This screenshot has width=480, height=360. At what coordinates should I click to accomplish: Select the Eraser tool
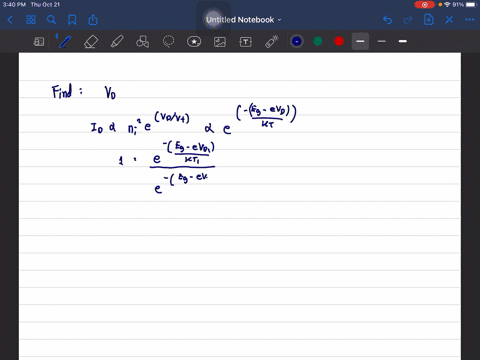tap(91, 42)
